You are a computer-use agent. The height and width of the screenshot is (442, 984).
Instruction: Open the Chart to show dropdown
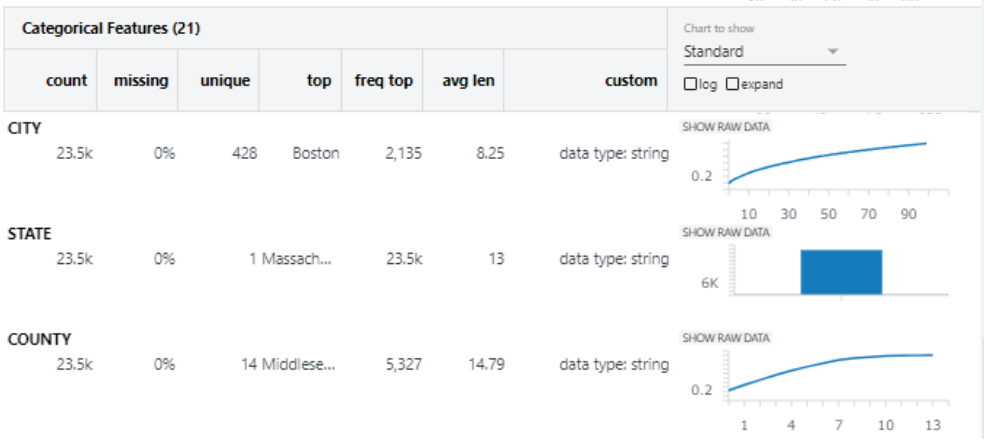tap(764, 51)
